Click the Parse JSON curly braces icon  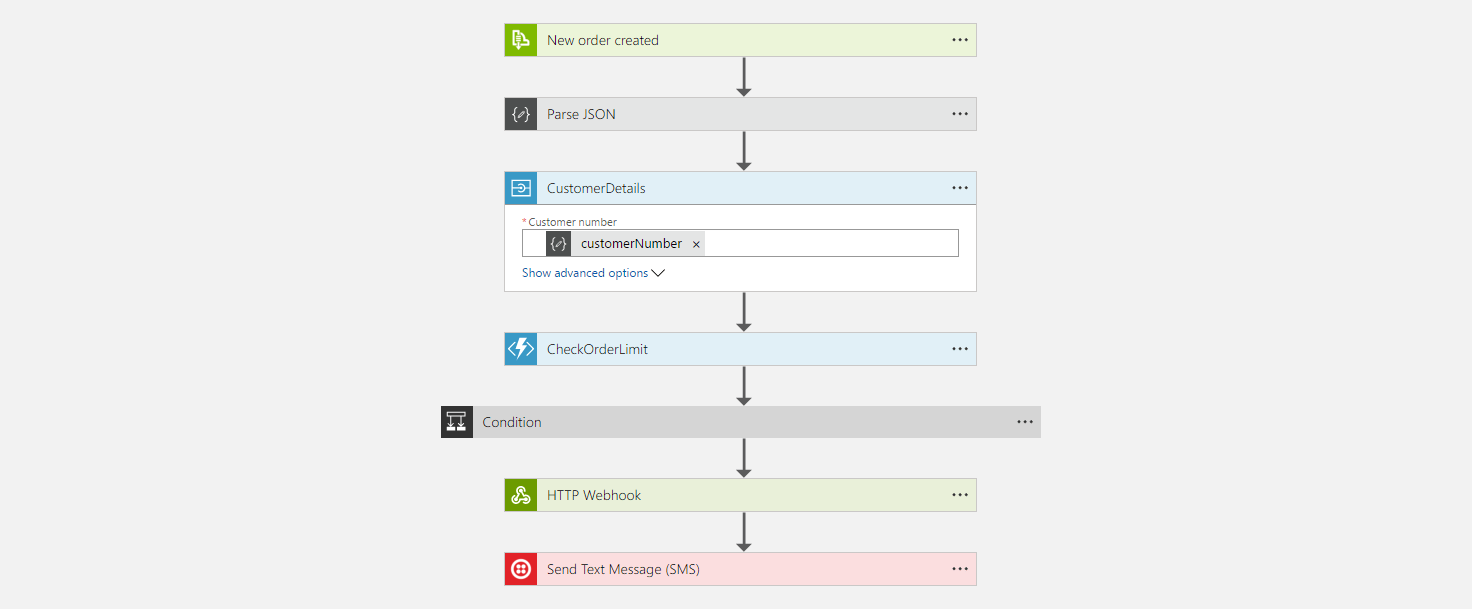point(521,114)
